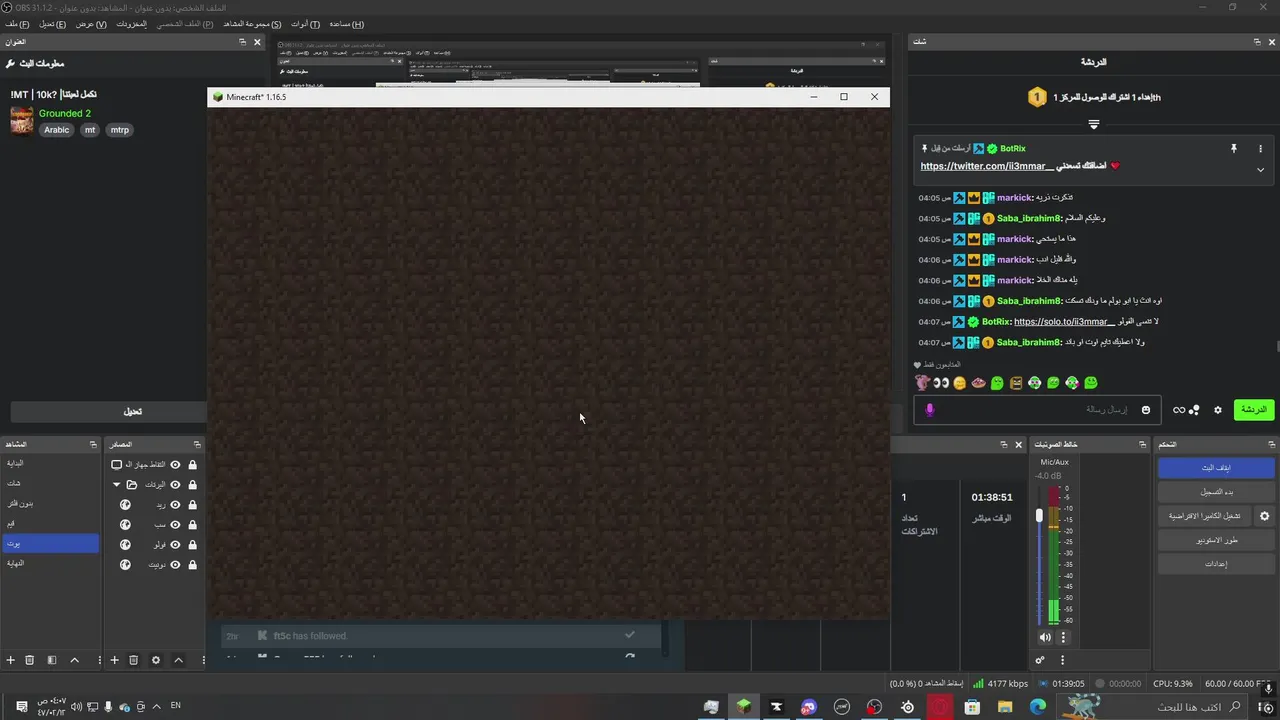Image resolution: width=1280 pixels, height=720 pixels.
Task: Close the stream information dock
Action: point(257,42)
